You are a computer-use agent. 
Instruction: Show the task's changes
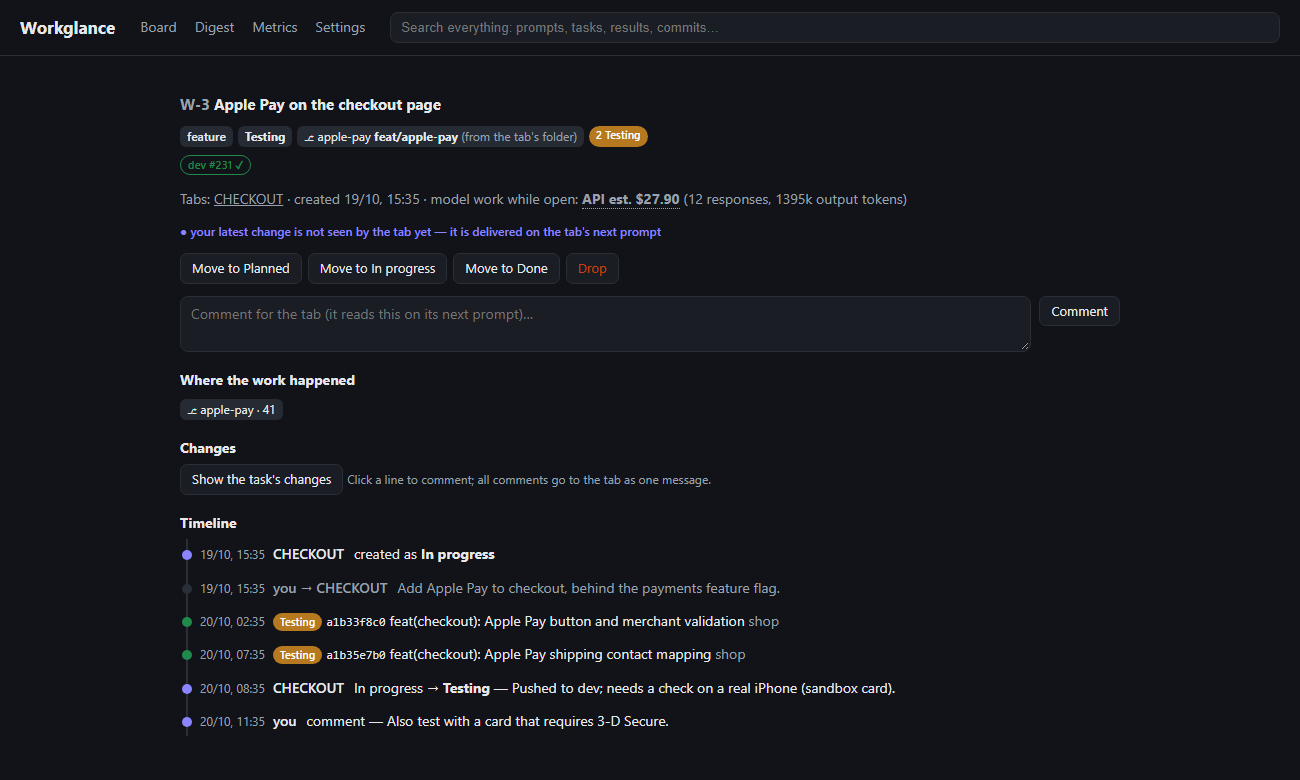(261, 479)
